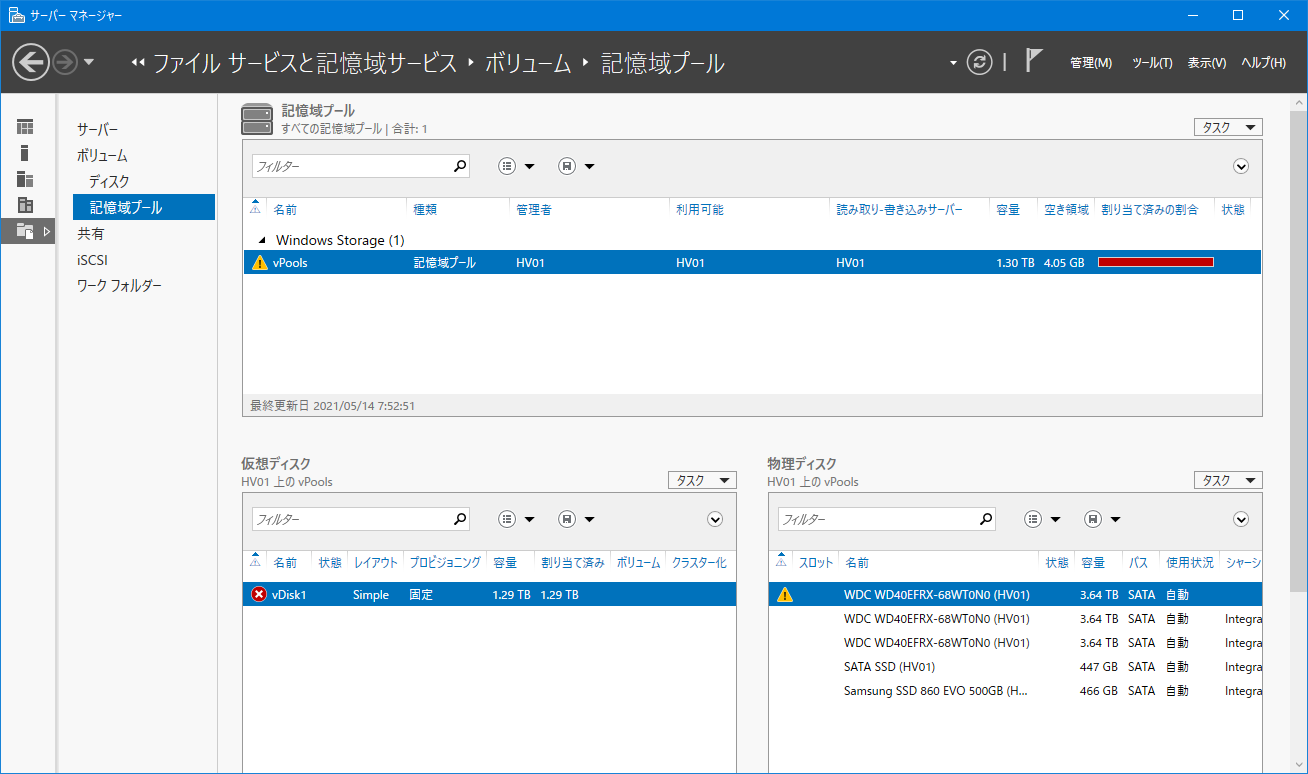Click the red allocation bar for vPools
This screenshot has width=1308, height=774.
pos(1155,262)
